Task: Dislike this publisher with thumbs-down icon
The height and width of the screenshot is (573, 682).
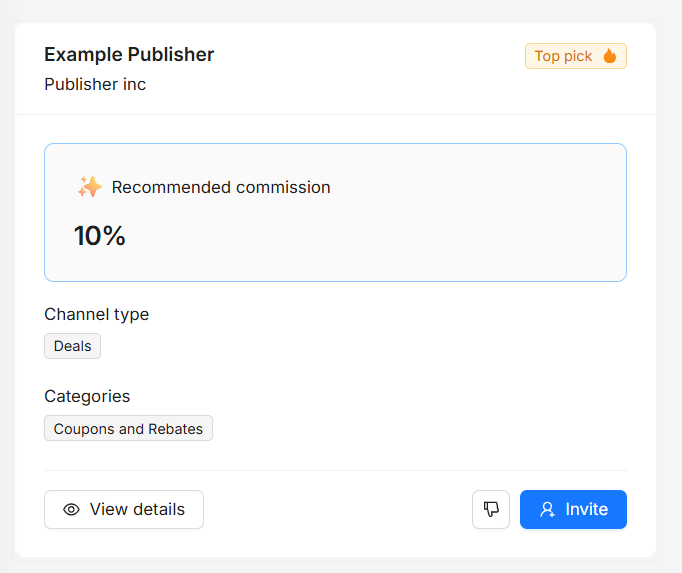Action: click(491, 509)
